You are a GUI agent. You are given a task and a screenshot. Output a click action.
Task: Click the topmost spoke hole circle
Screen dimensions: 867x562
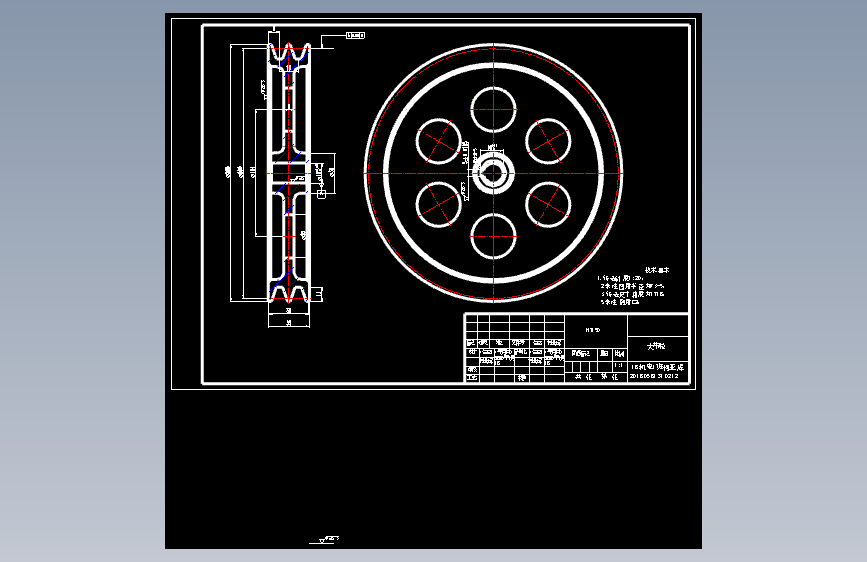point(493,110)
